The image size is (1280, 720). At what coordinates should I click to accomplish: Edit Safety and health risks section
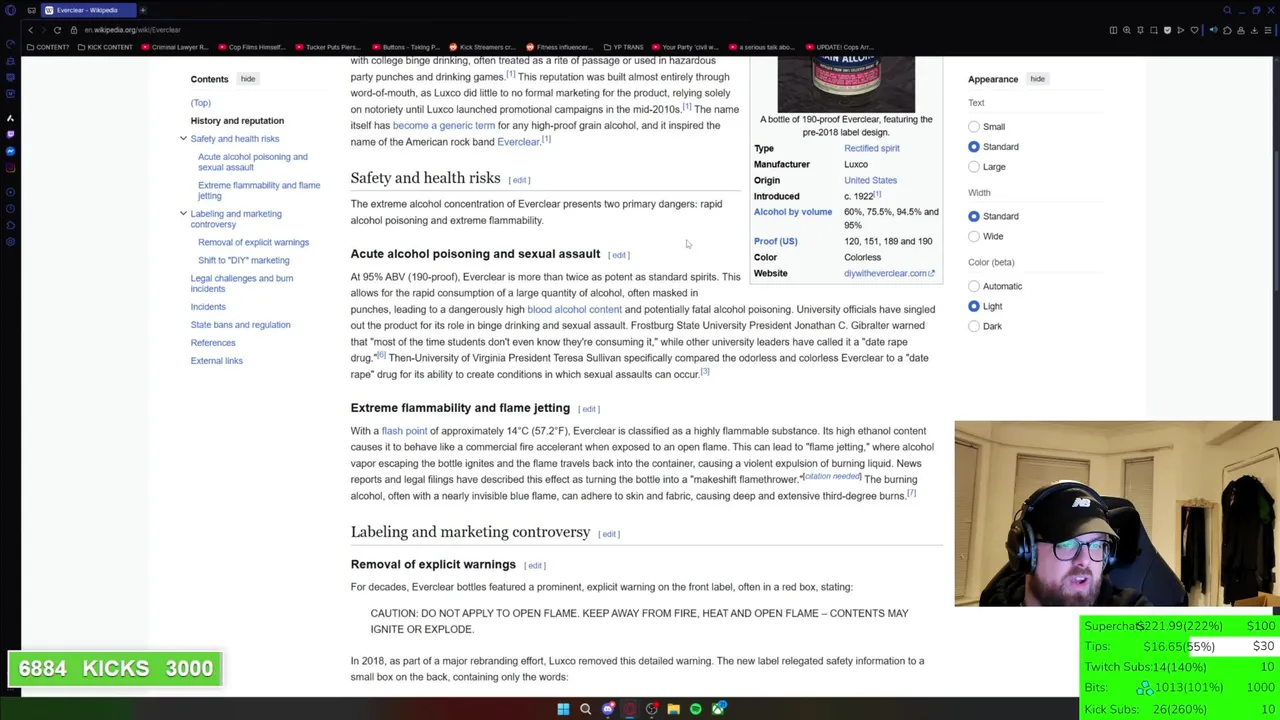click(519, 180)
